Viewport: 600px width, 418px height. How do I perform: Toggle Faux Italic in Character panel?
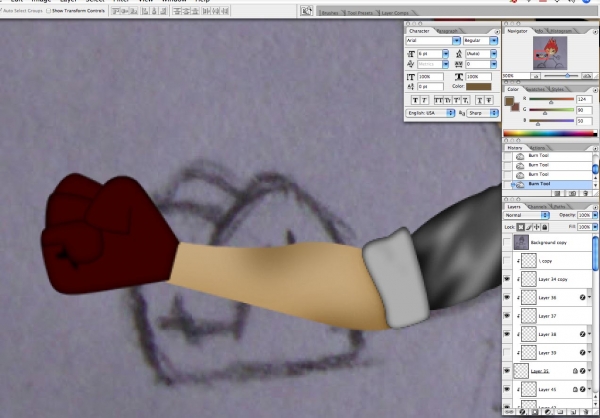[x=424, y=100]
